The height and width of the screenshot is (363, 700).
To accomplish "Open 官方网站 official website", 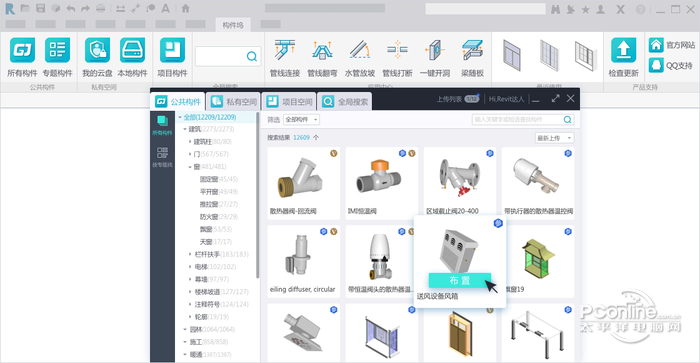I will [672, 45].
